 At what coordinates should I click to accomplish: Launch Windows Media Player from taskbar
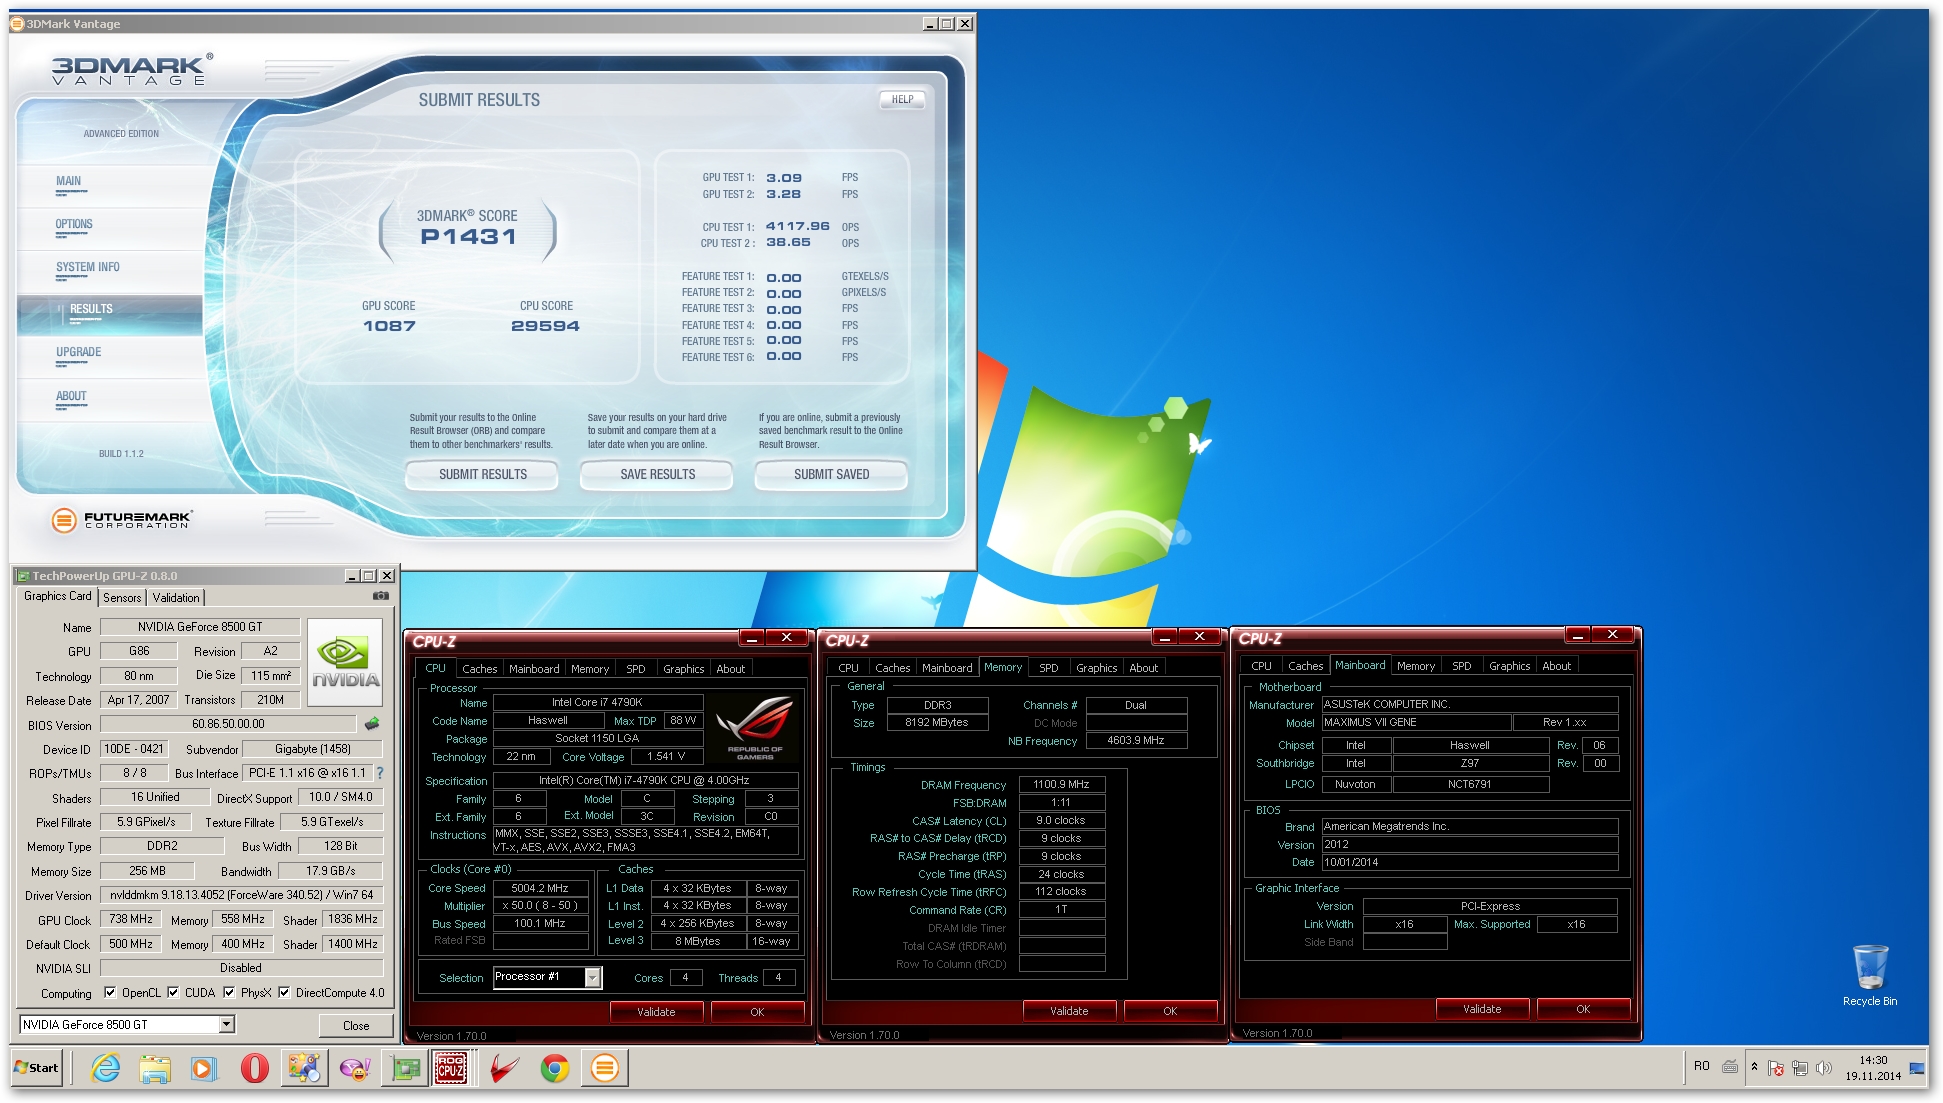(x=204, y=1068)
